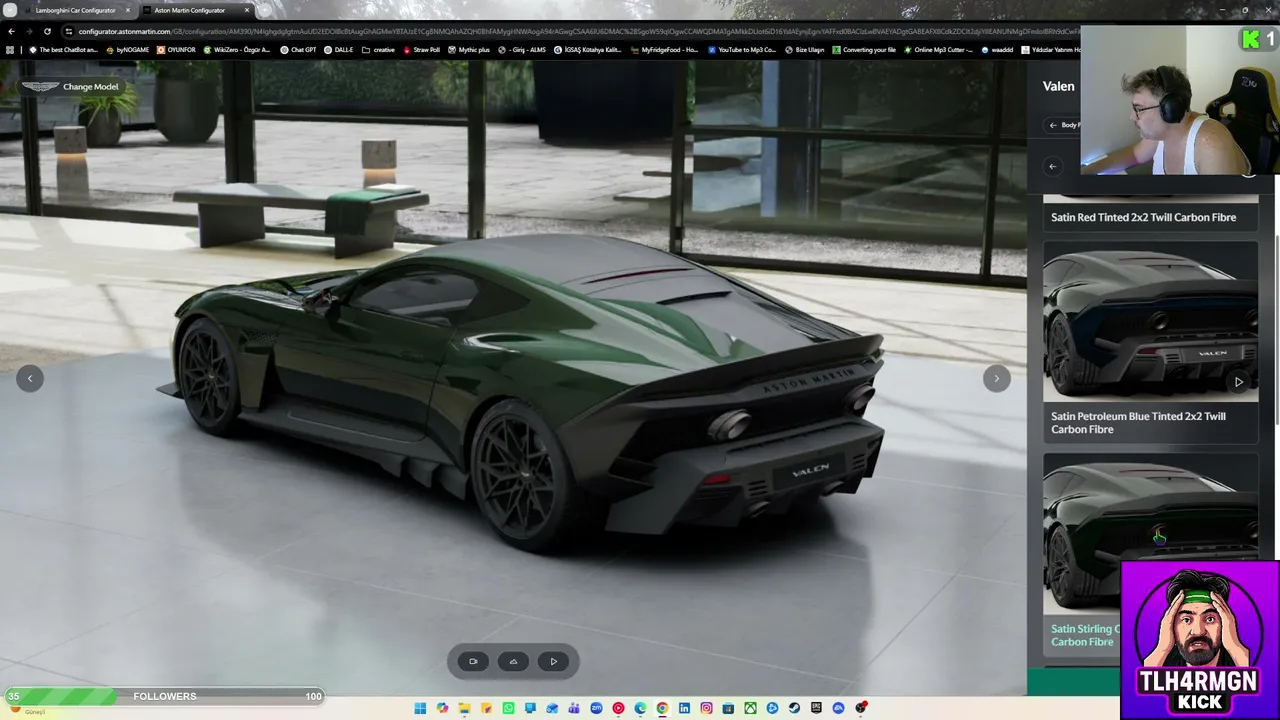Open the Straw Poll bookmark
This screenshot has width=1280, height=720.
click(x=421, y=50)
